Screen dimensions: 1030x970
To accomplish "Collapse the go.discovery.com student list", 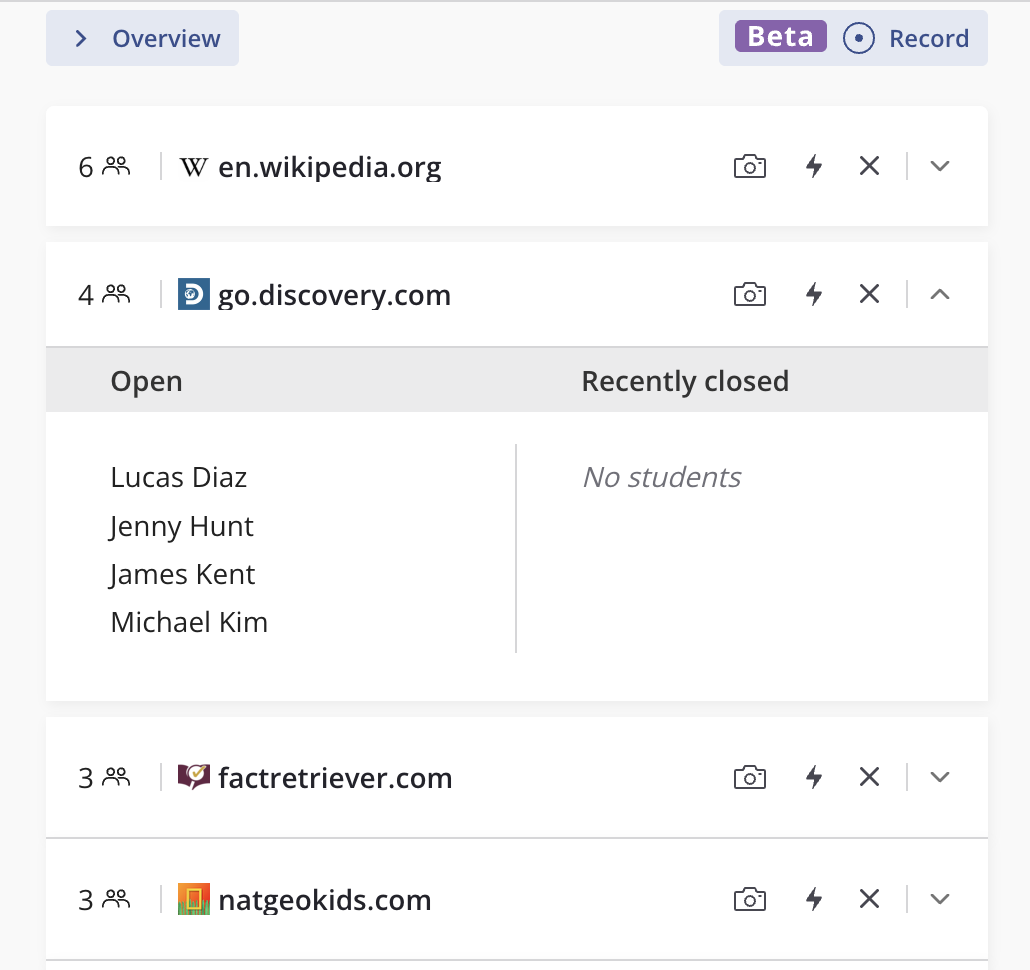I will [939, 294].
